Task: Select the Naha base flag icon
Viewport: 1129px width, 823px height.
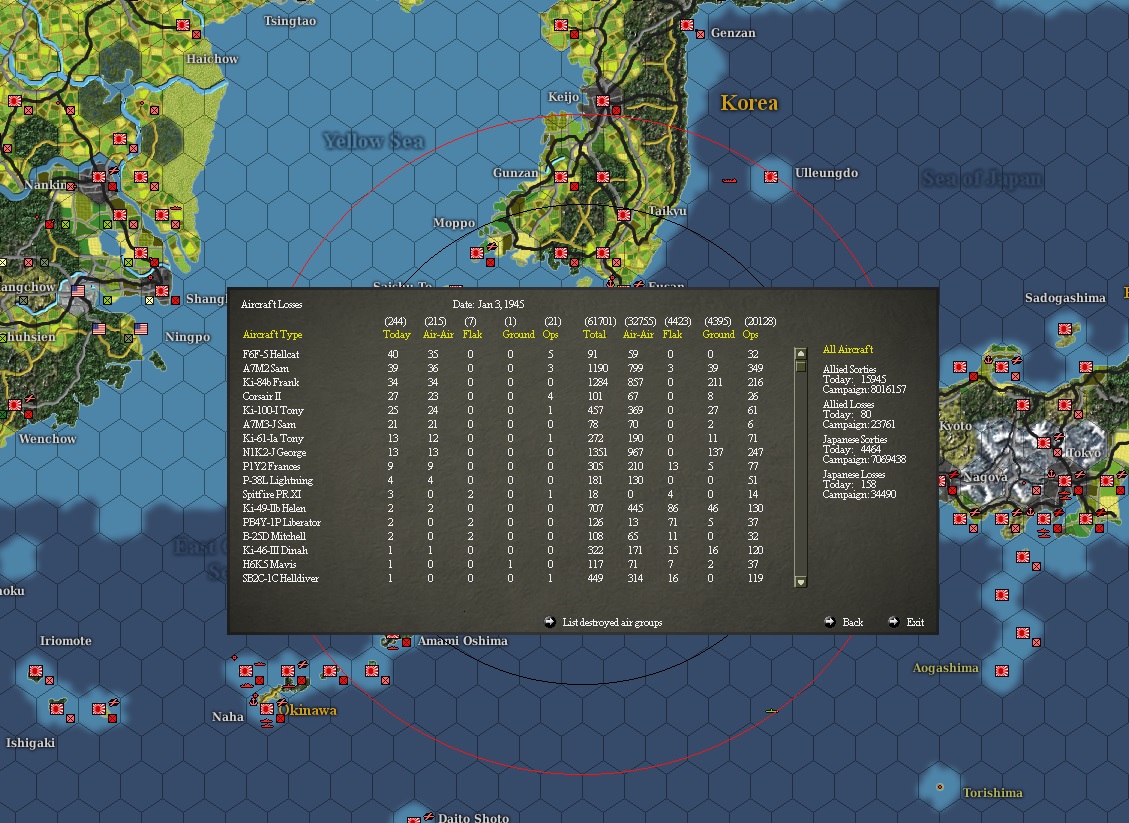Action: click(266, 709)
